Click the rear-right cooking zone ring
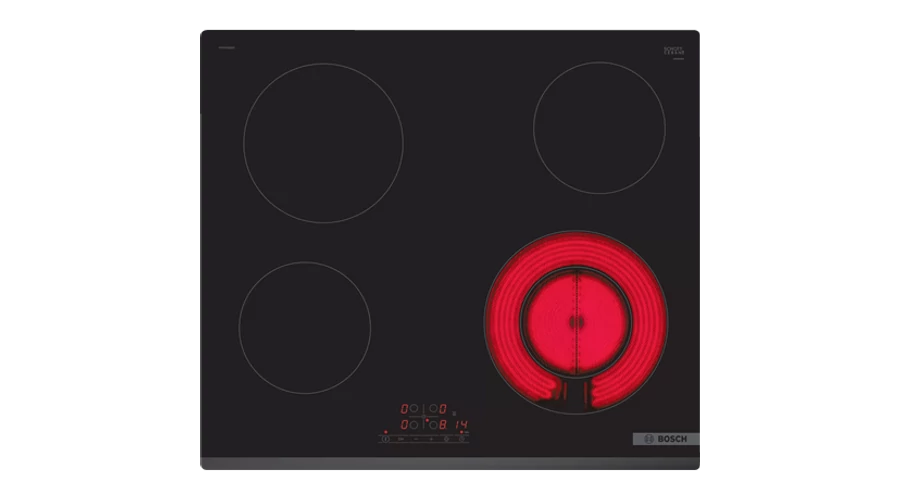Image resolution: width=900 pixels, height=500 pixels. click(599, 127)
